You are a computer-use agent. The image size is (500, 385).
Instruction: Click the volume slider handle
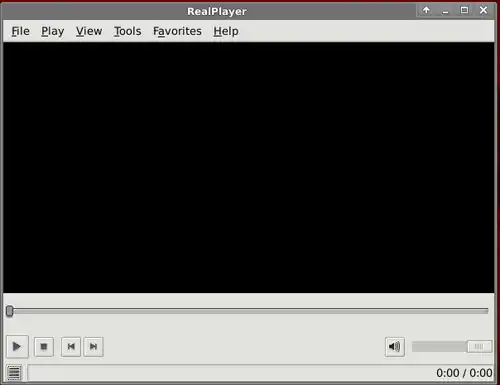coord(479,347)
